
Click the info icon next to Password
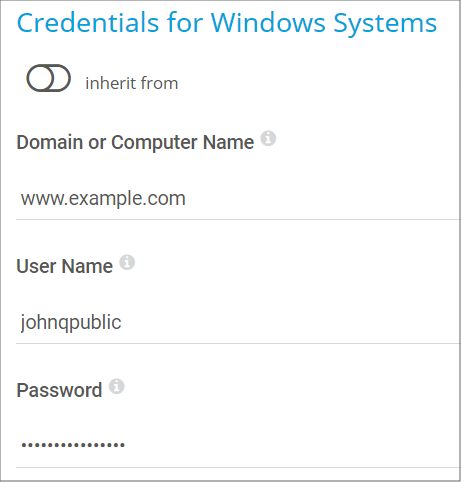click(117, 386)
